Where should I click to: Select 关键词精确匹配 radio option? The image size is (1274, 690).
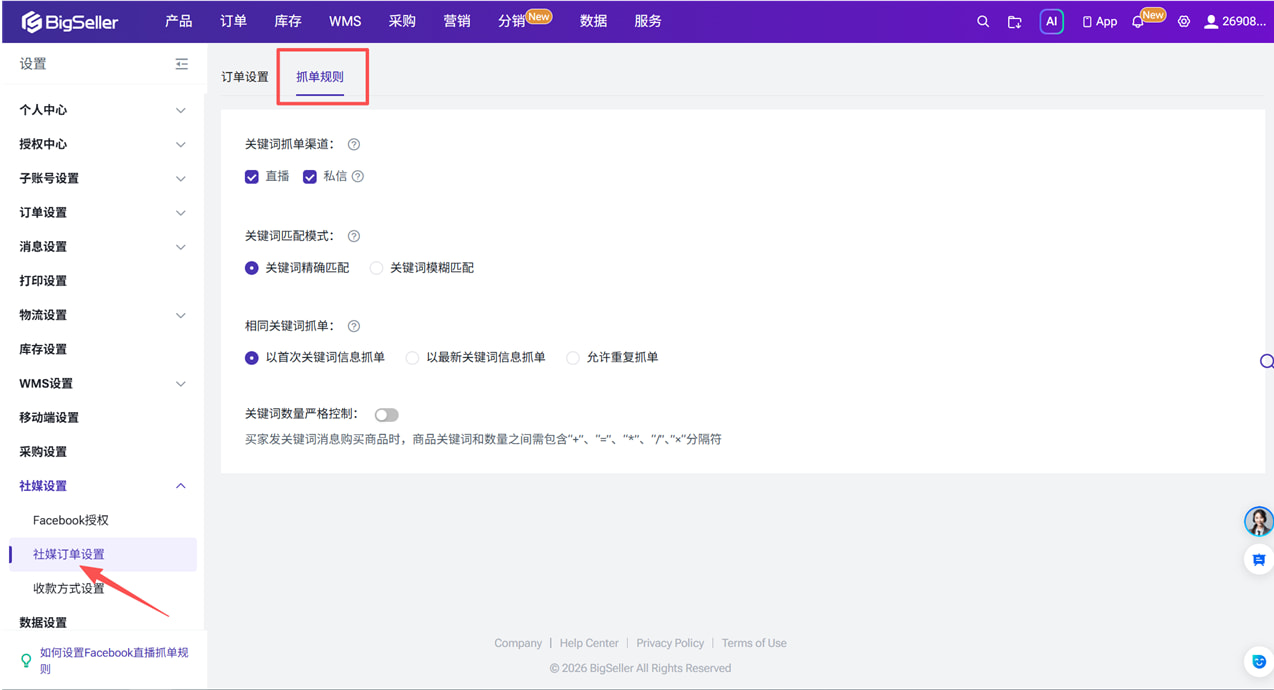[252, 268]
